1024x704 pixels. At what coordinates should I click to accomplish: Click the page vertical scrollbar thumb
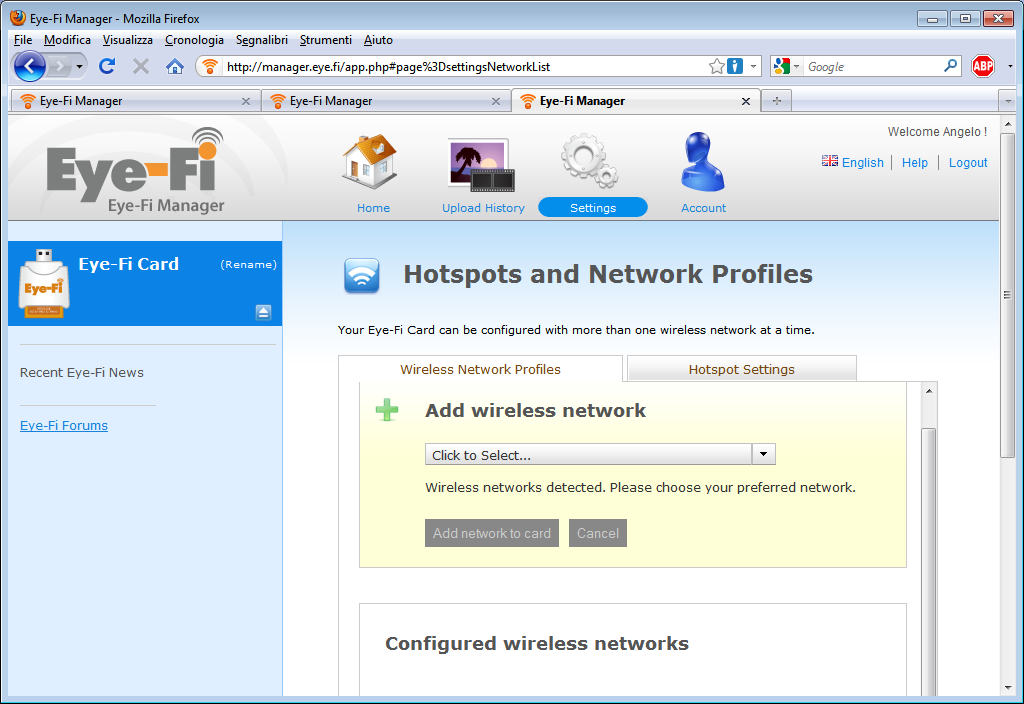[x=1007, y=295]
